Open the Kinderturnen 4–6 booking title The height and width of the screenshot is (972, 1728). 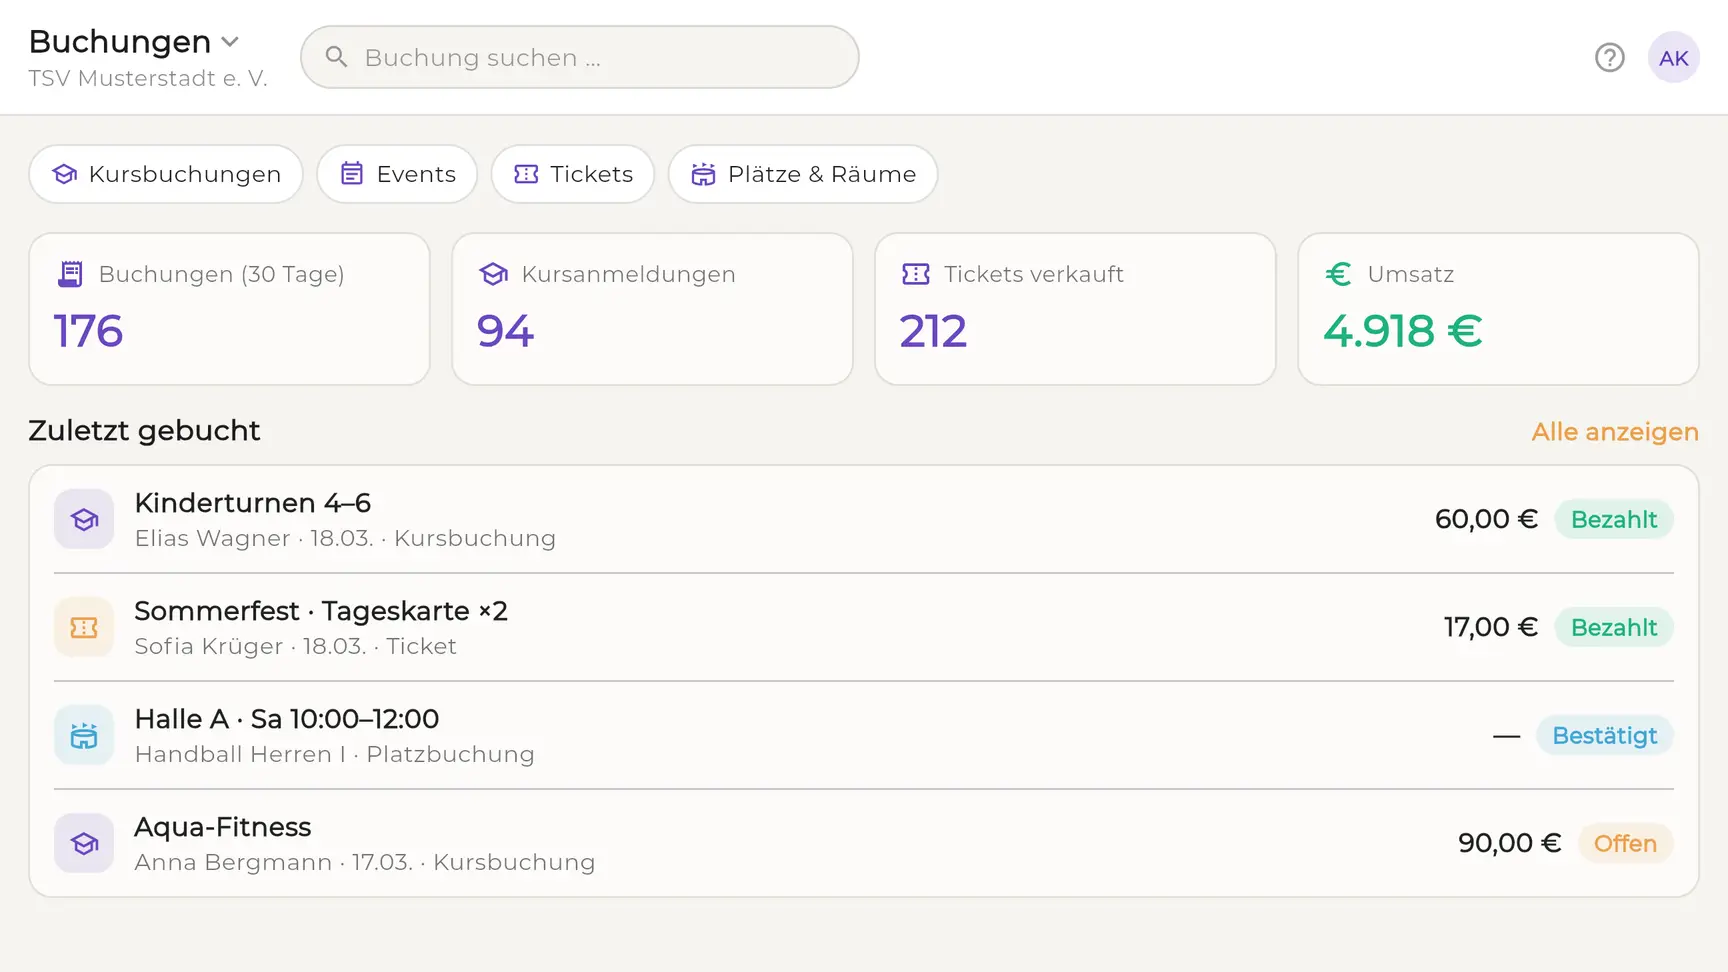pos(253,503)
